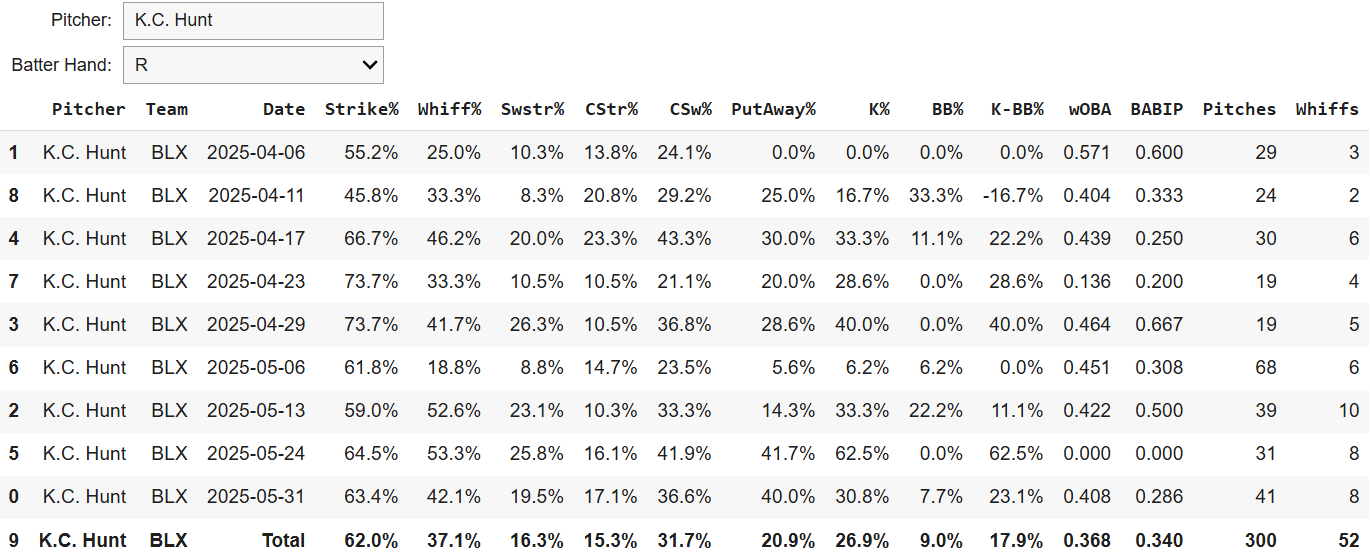Image resolution: width=1370 pixels, height=559 pixels.
Task: Click the Whiff% column header
Action: pos(449,109)
